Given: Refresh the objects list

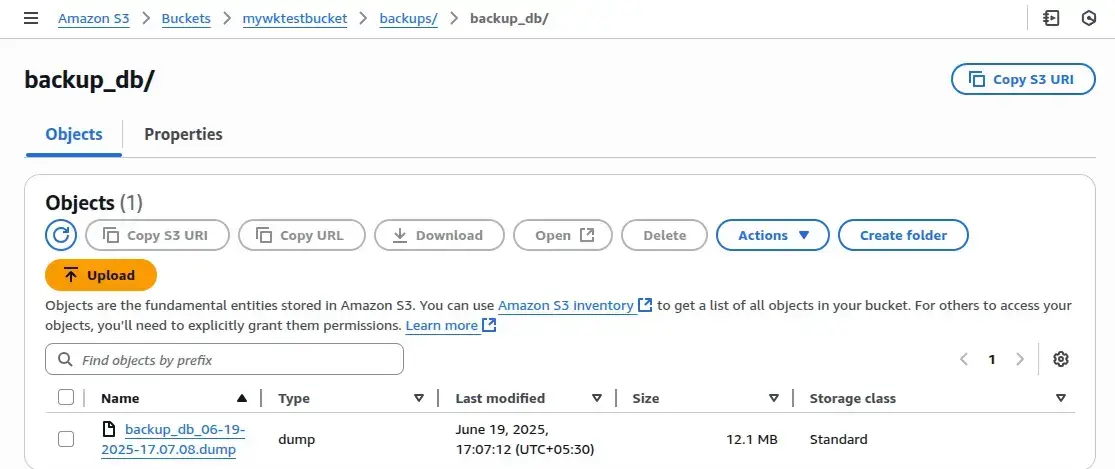Looking at the screenshot, I should [61, 235].
